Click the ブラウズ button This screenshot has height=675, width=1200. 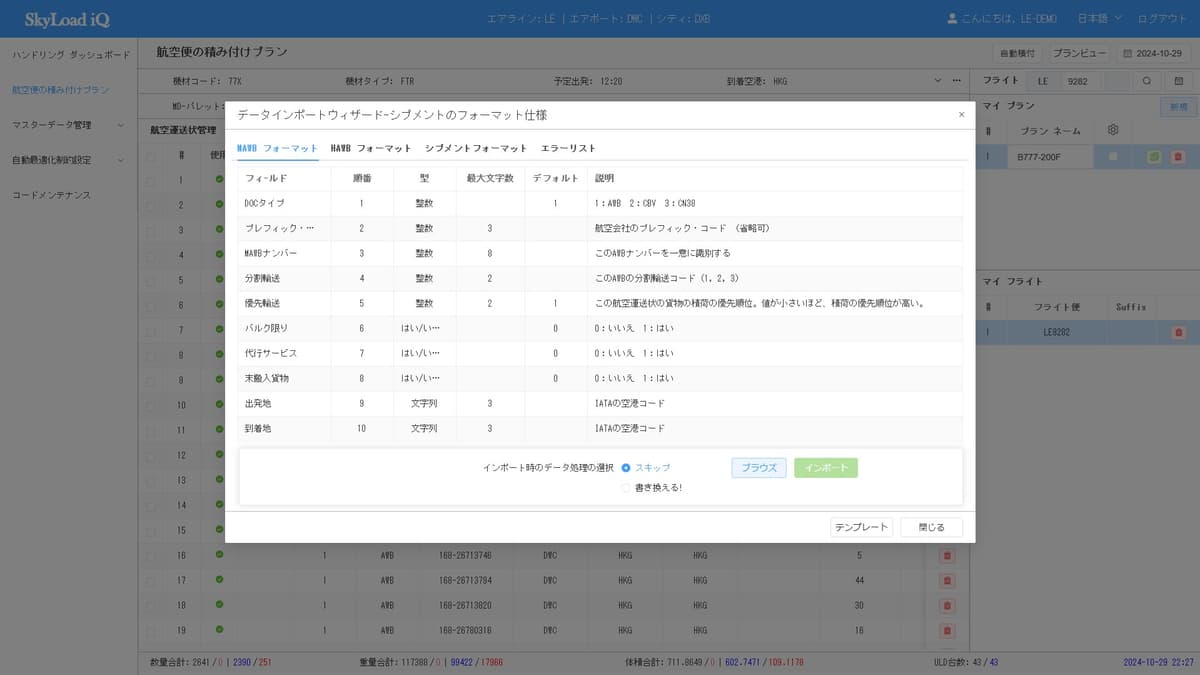tap(759, 468)
